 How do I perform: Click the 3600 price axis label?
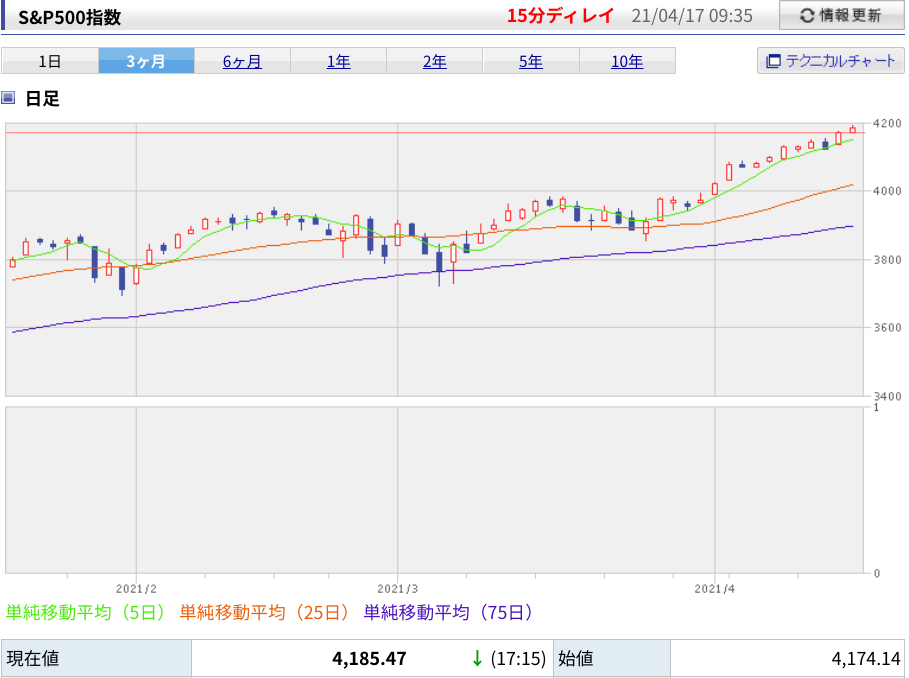point(888,327)
